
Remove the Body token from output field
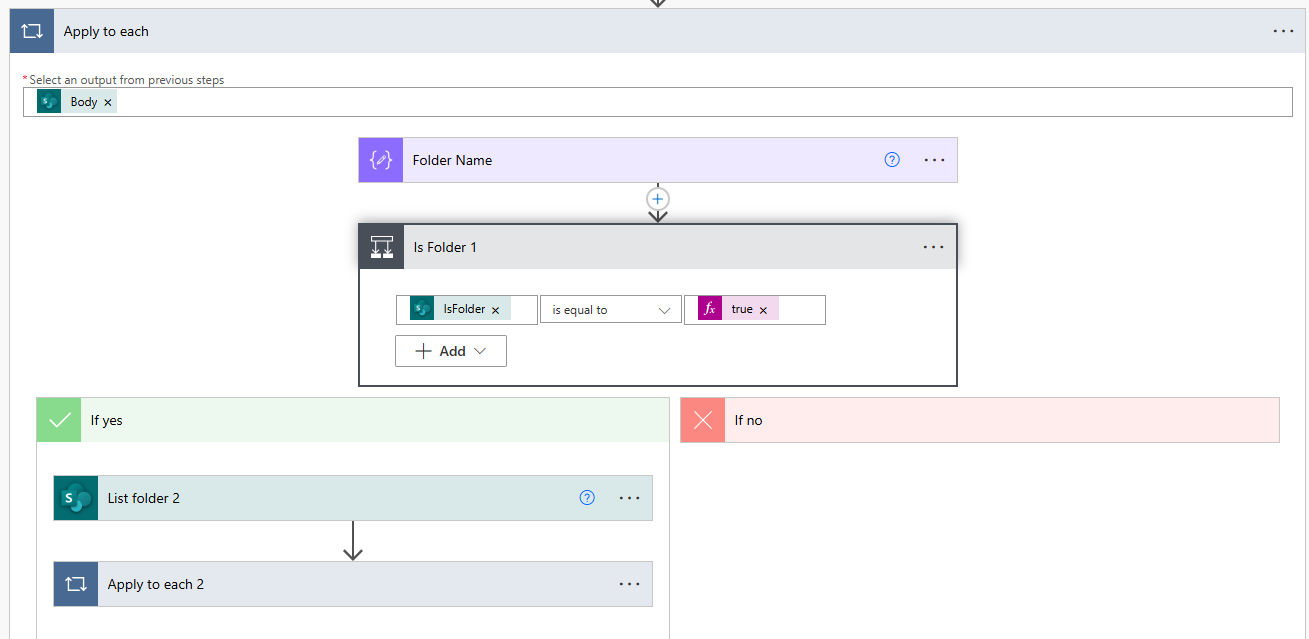108,102
